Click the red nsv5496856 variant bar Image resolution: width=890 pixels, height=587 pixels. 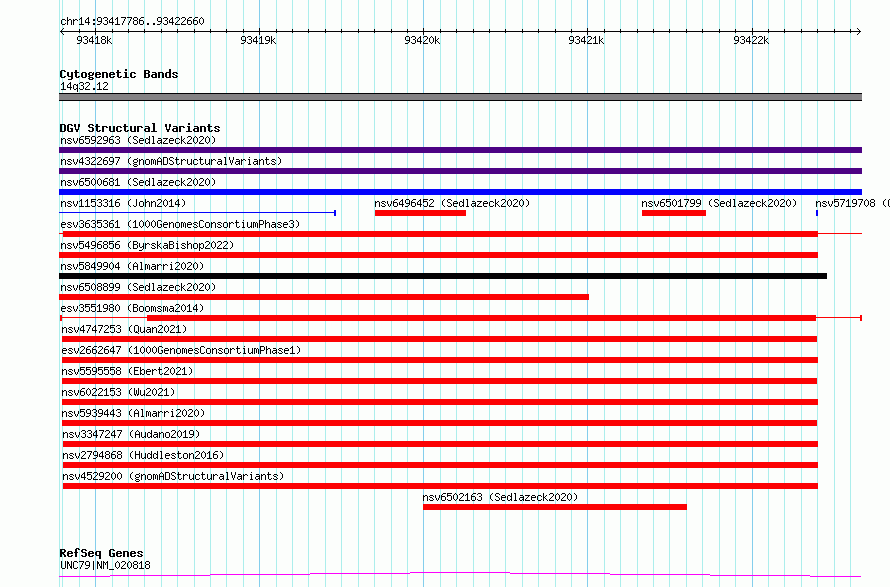tap(438, 255)
